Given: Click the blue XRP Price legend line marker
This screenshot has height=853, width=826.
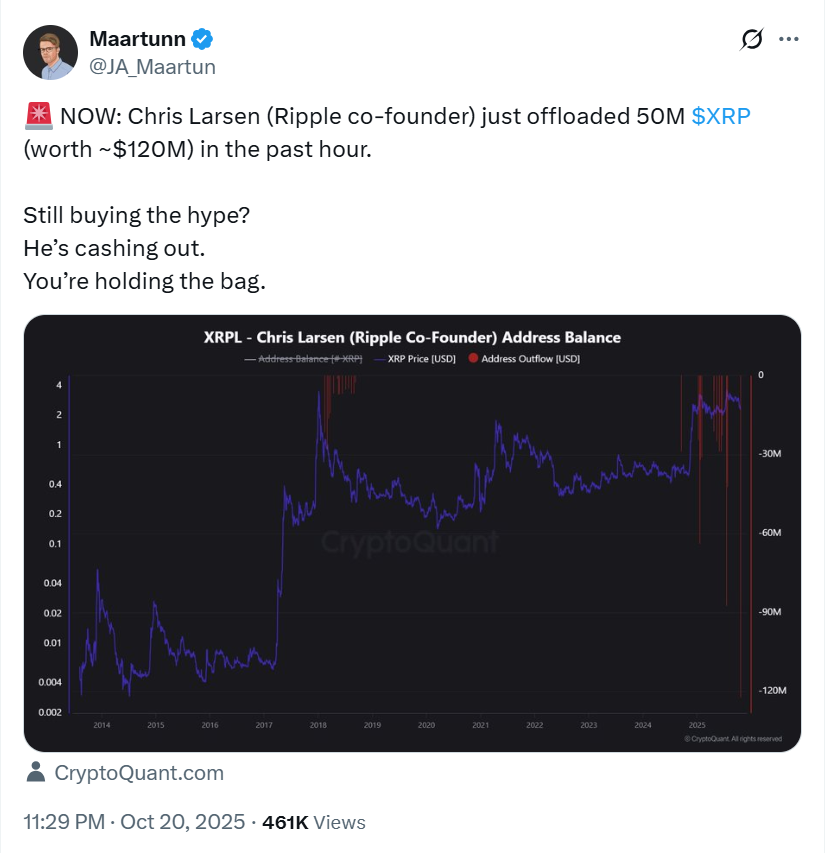Looking at the screenshot, I should tap(378, 358).
